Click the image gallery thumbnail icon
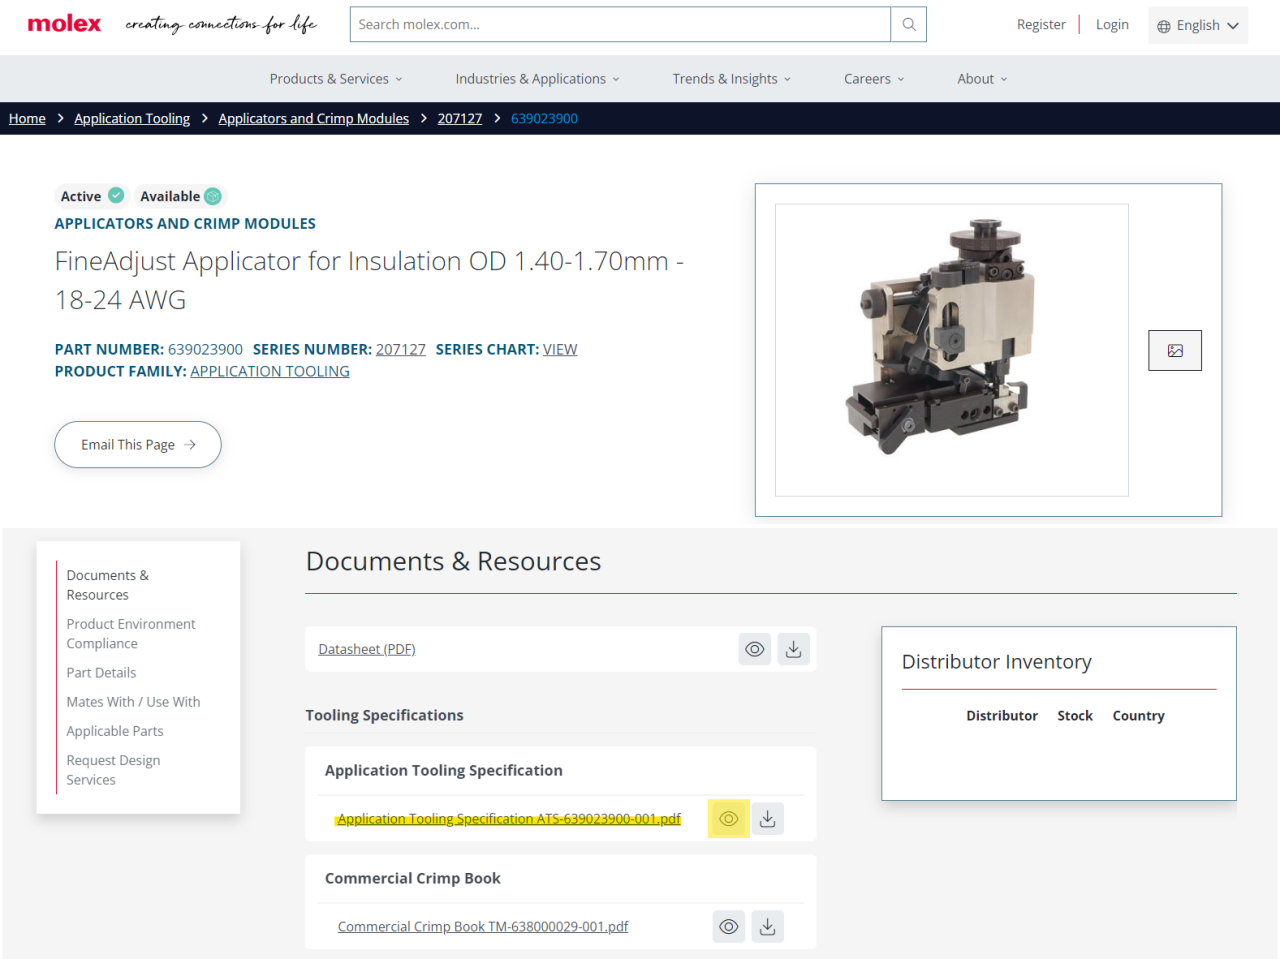This screenshot has width=1280, height=959. 1175,350
